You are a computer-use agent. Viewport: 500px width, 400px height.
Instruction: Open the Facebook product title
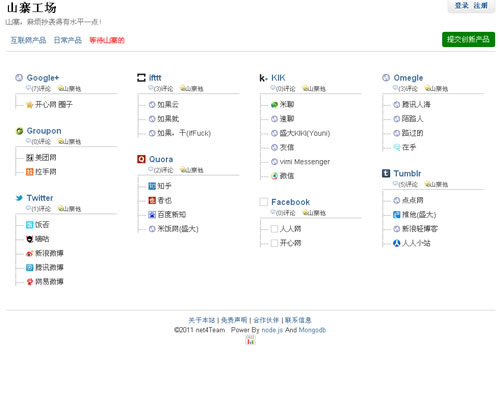point(291,202)
